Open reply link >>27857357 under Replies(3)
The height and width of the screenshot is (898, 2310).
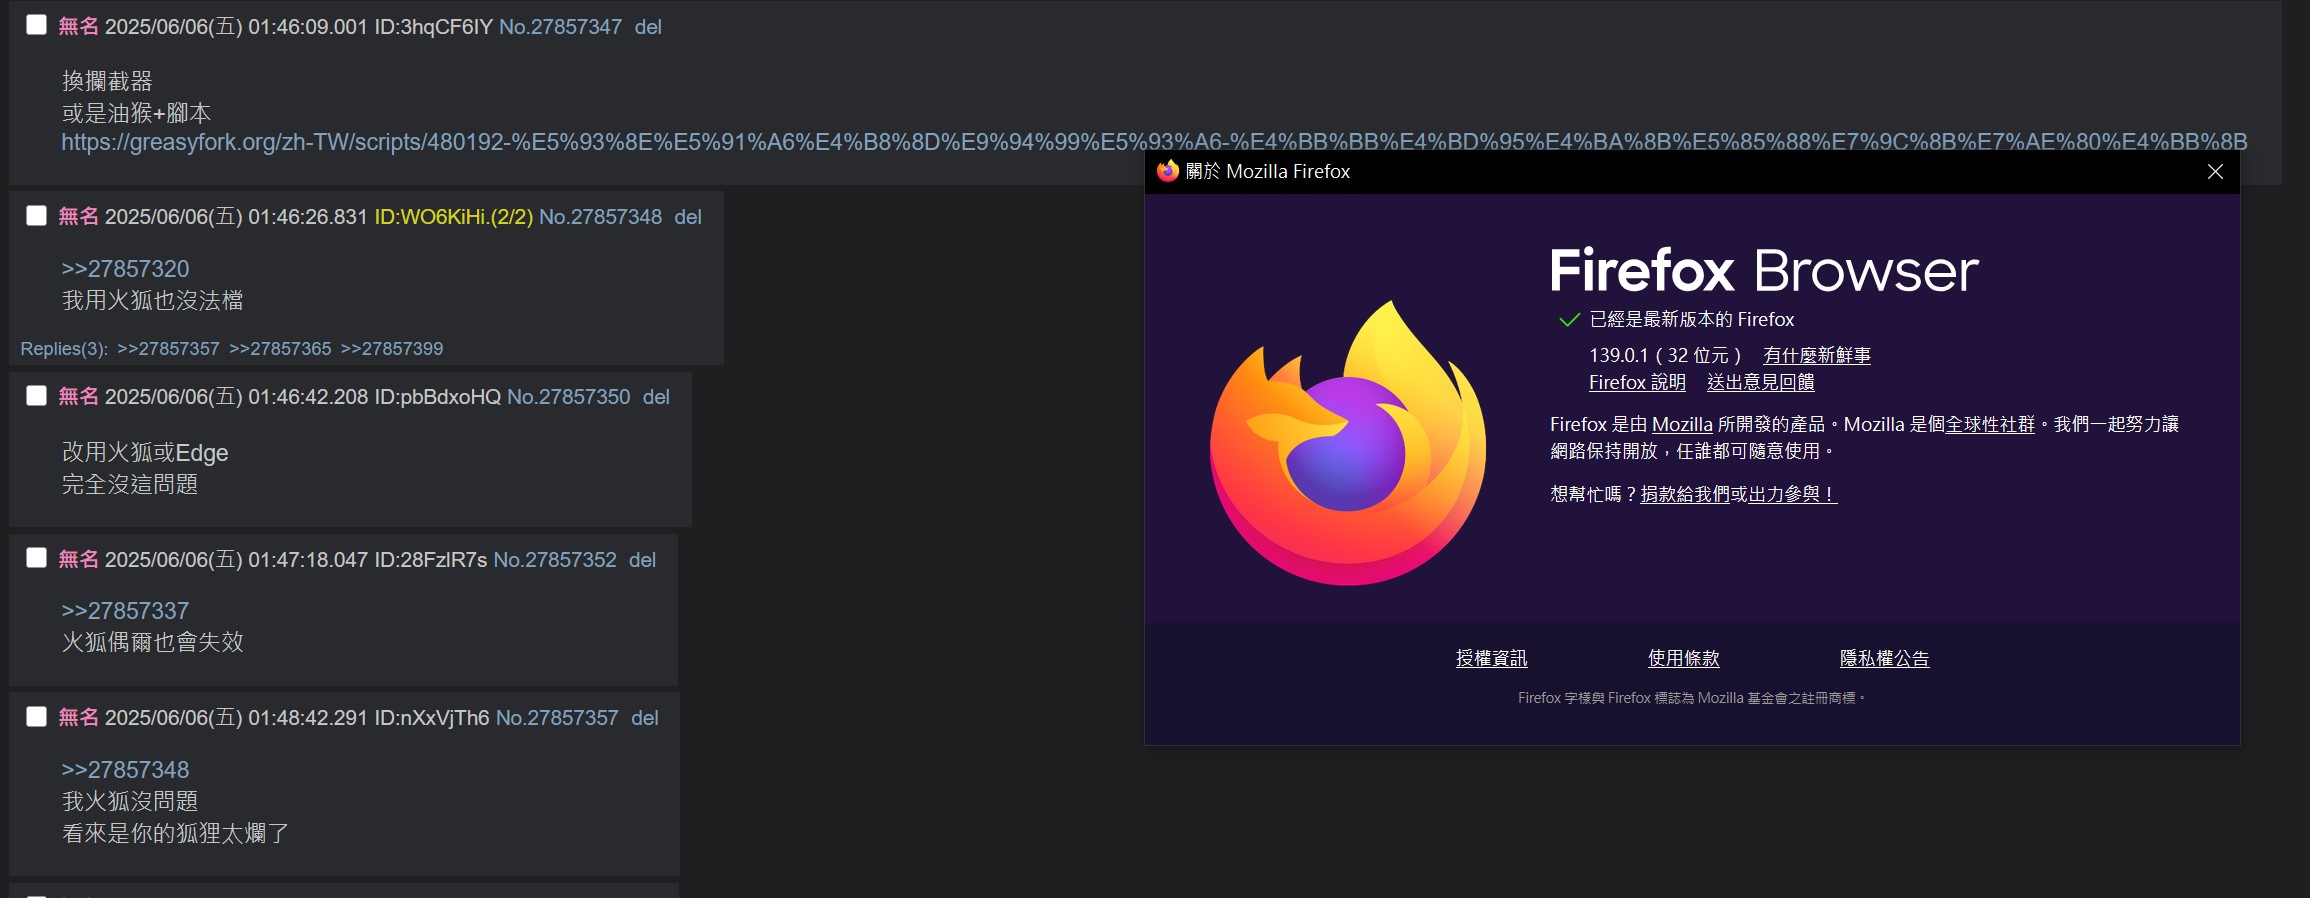[x=168, y=349]
